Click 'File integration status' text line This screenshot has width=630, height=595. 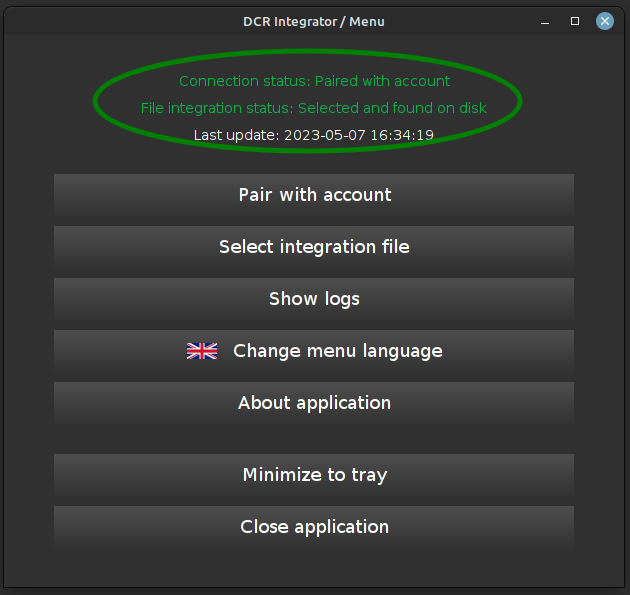314,108
